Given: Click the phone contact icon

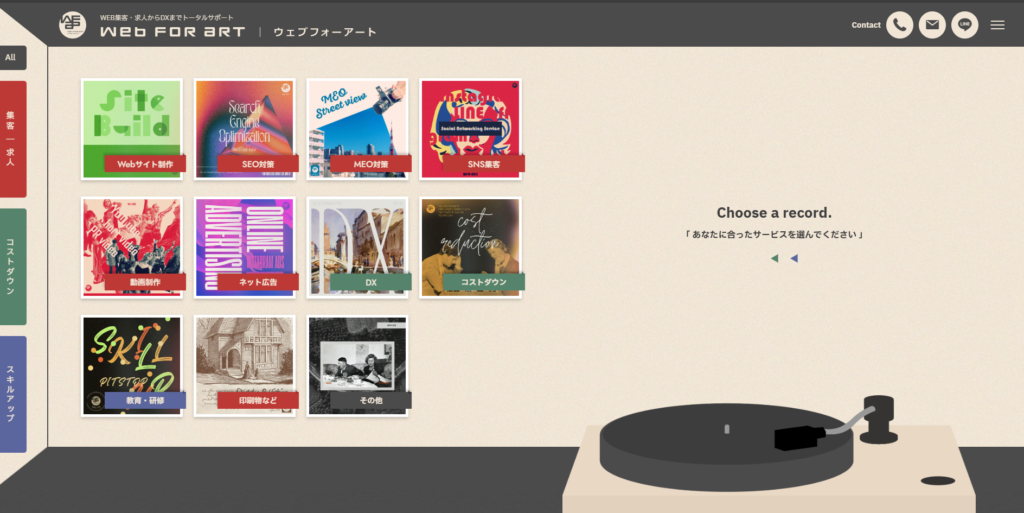Looking at the screenshot, I should tap(899, 25).
